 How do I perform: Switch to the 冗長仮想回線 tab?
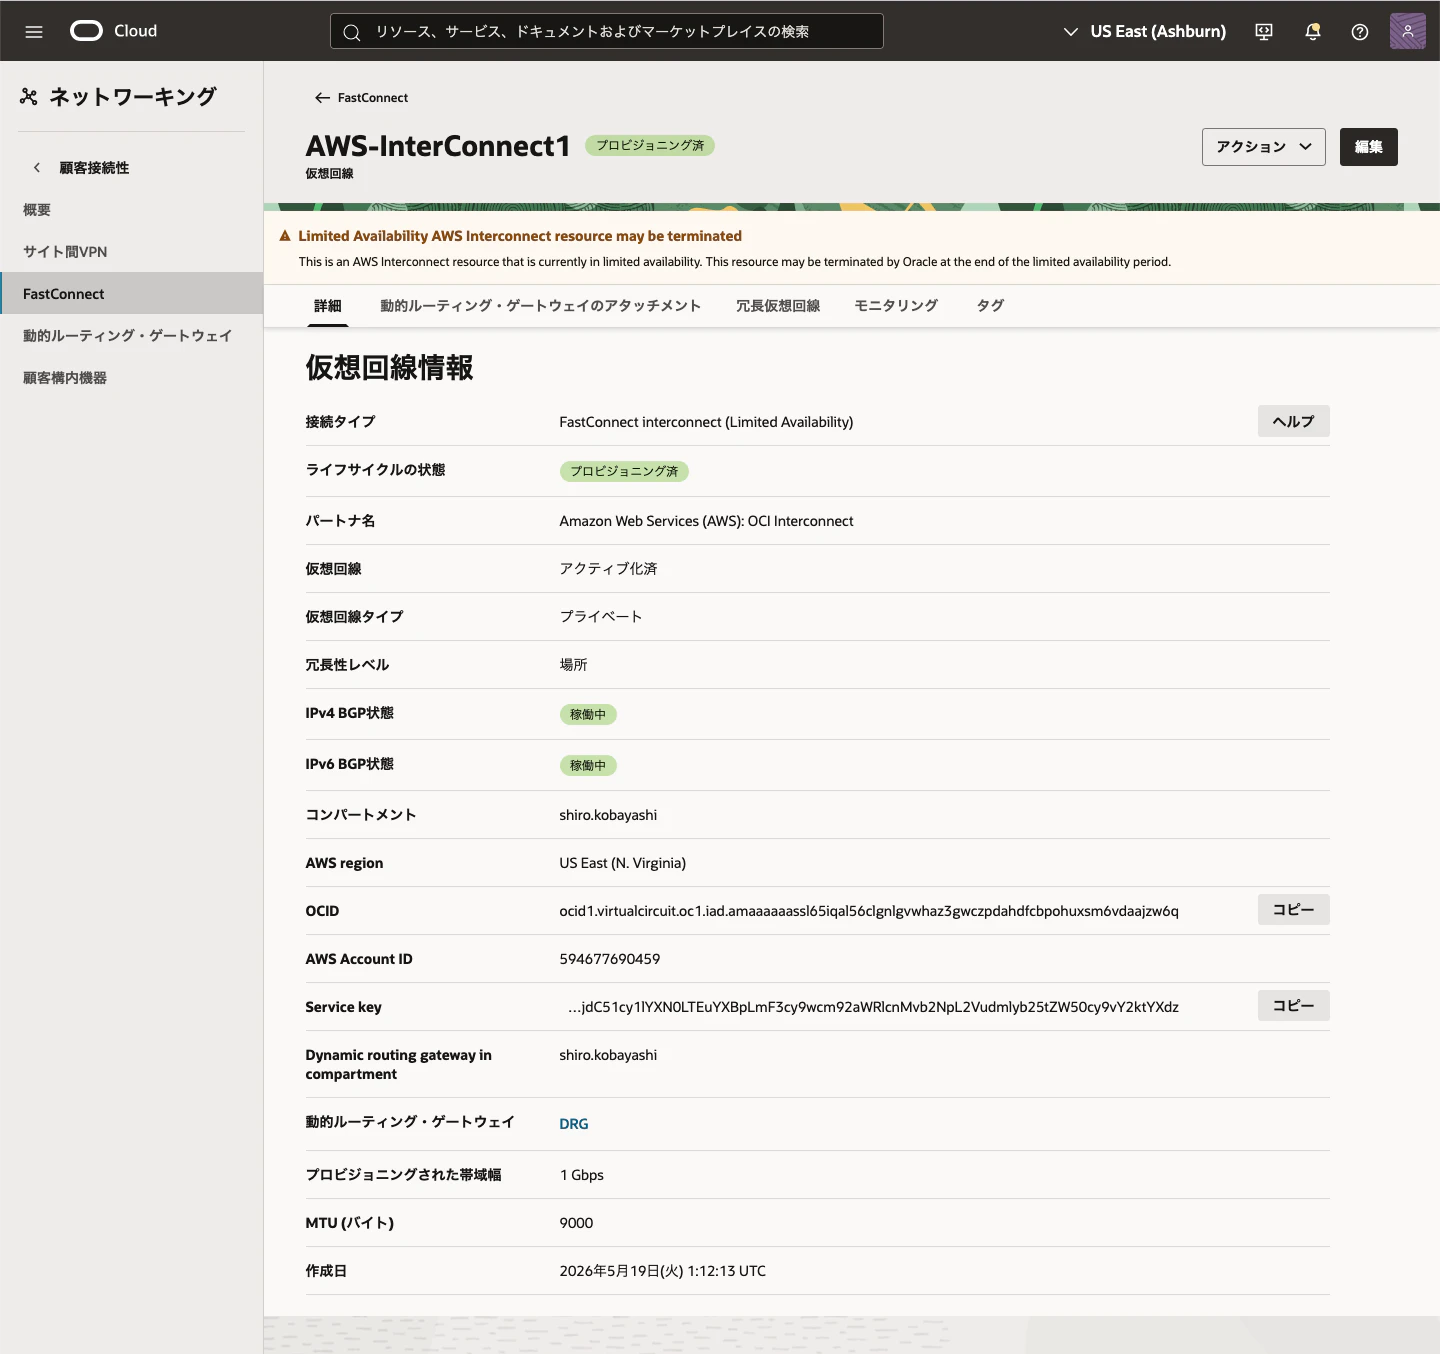click(778, 306)
